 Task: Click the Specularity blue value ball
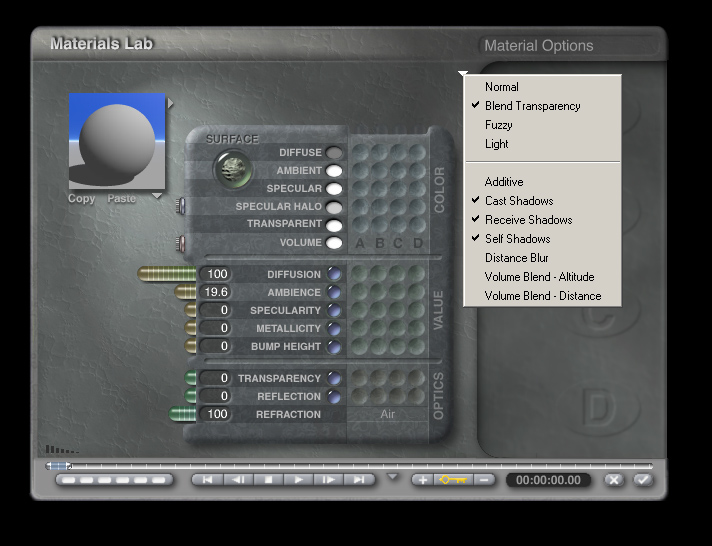point(334,310)
